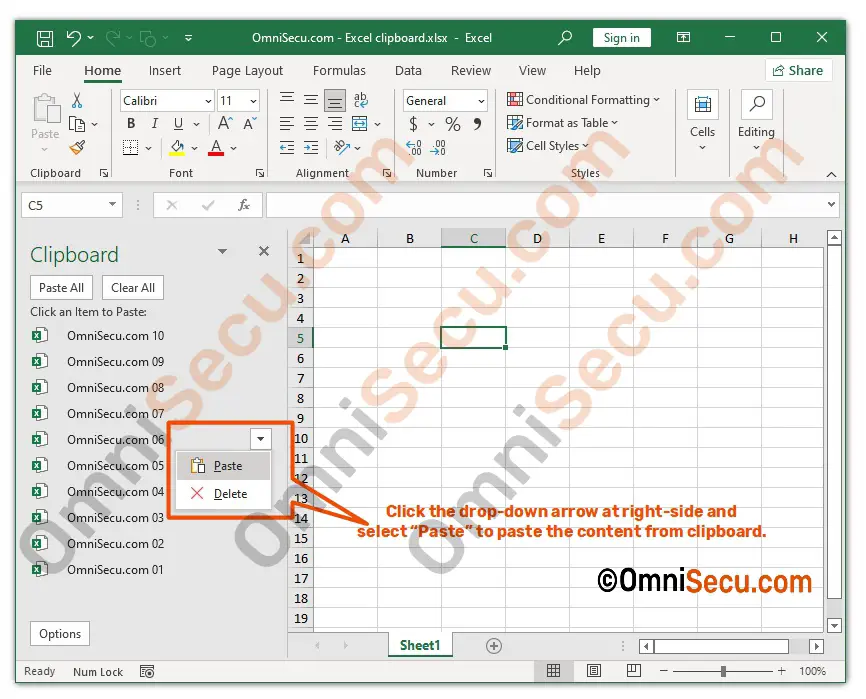The image size is (866, 699).
Task: Click the Merge and Center icon
Action: coord(360,124)
